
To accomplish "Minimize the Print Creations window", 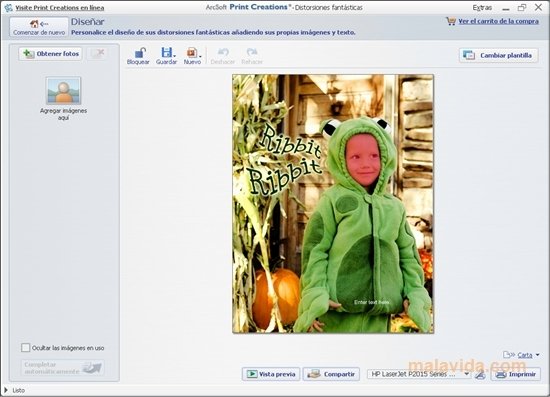I will pos(505,8).
